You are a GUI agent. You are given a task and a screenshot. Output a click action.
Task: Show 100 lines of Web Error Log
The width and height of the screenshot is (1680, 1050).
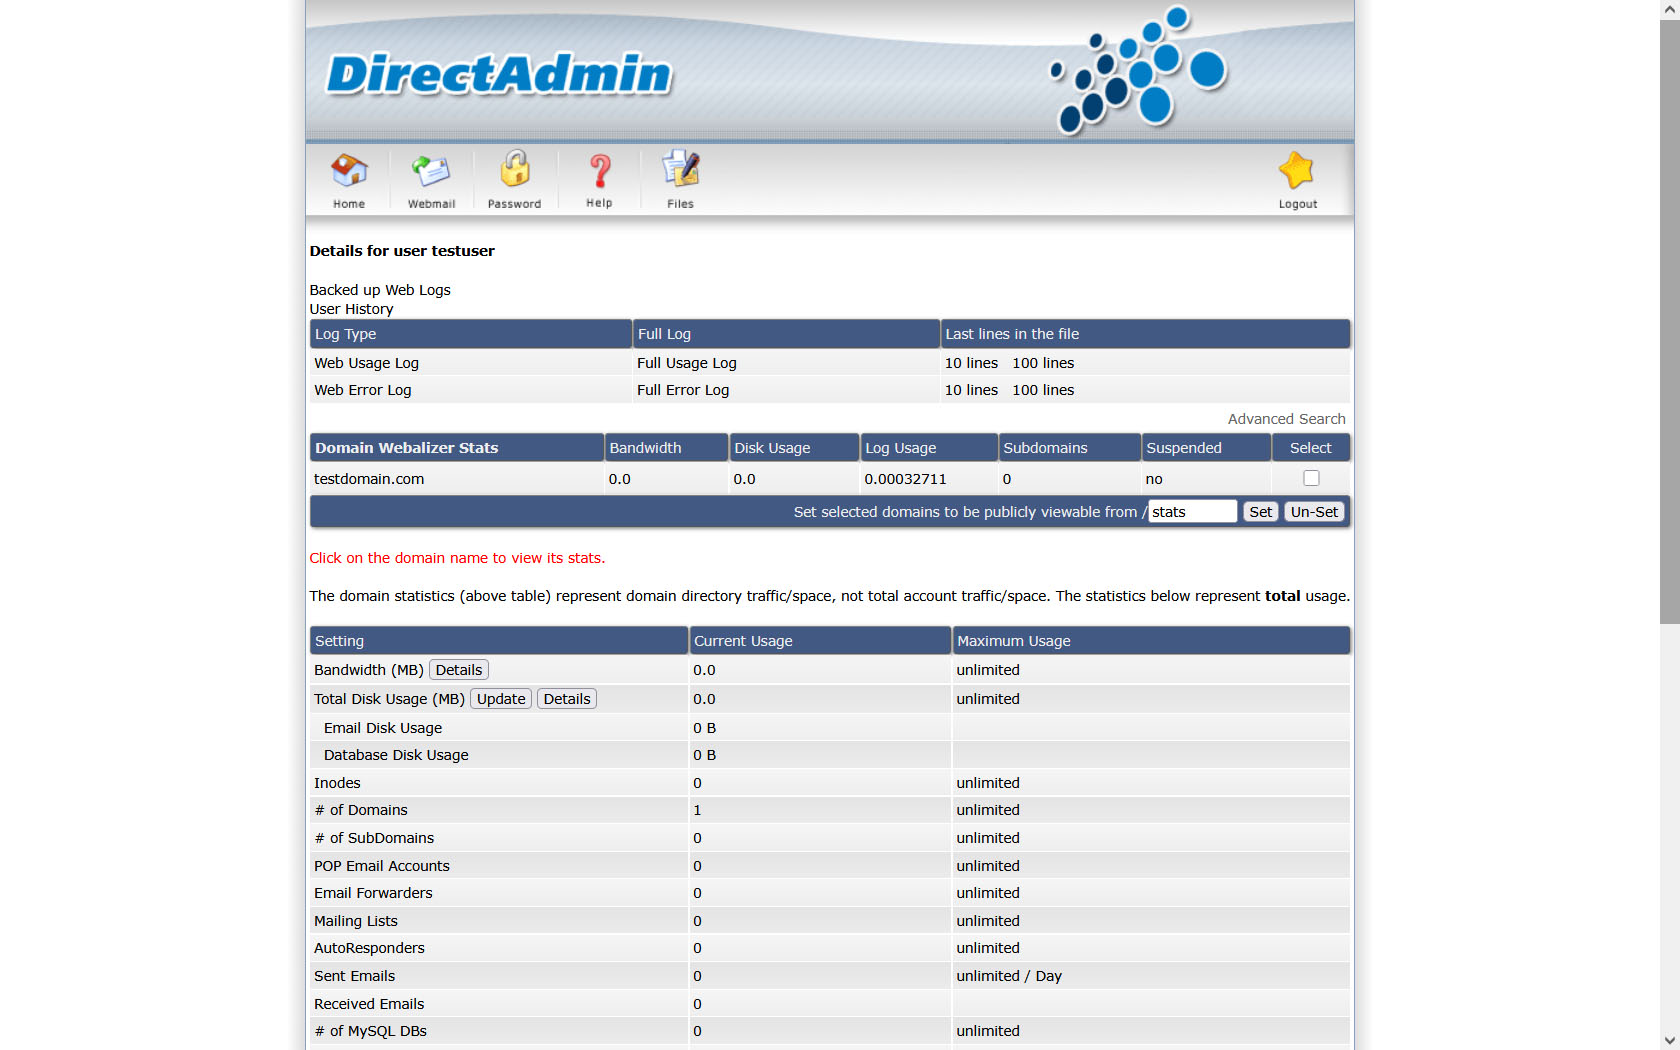click(1043, 390)
